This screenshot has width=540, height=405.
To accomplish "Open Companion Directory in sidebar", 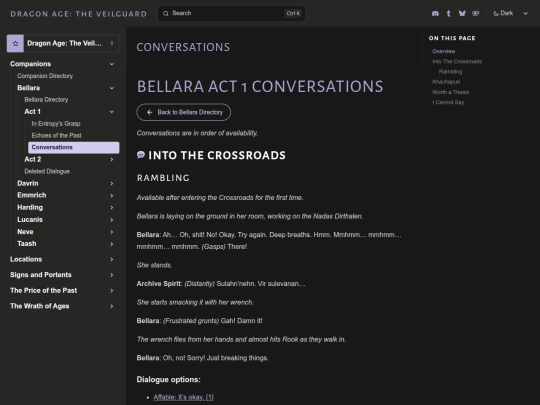I will tap(45, 76).
